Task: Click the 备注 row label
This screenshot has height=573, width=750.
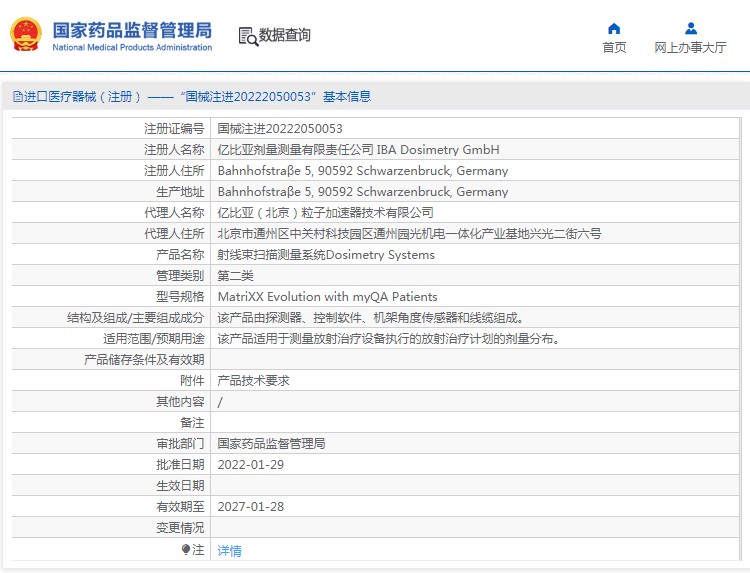Action: pos(192,423)
